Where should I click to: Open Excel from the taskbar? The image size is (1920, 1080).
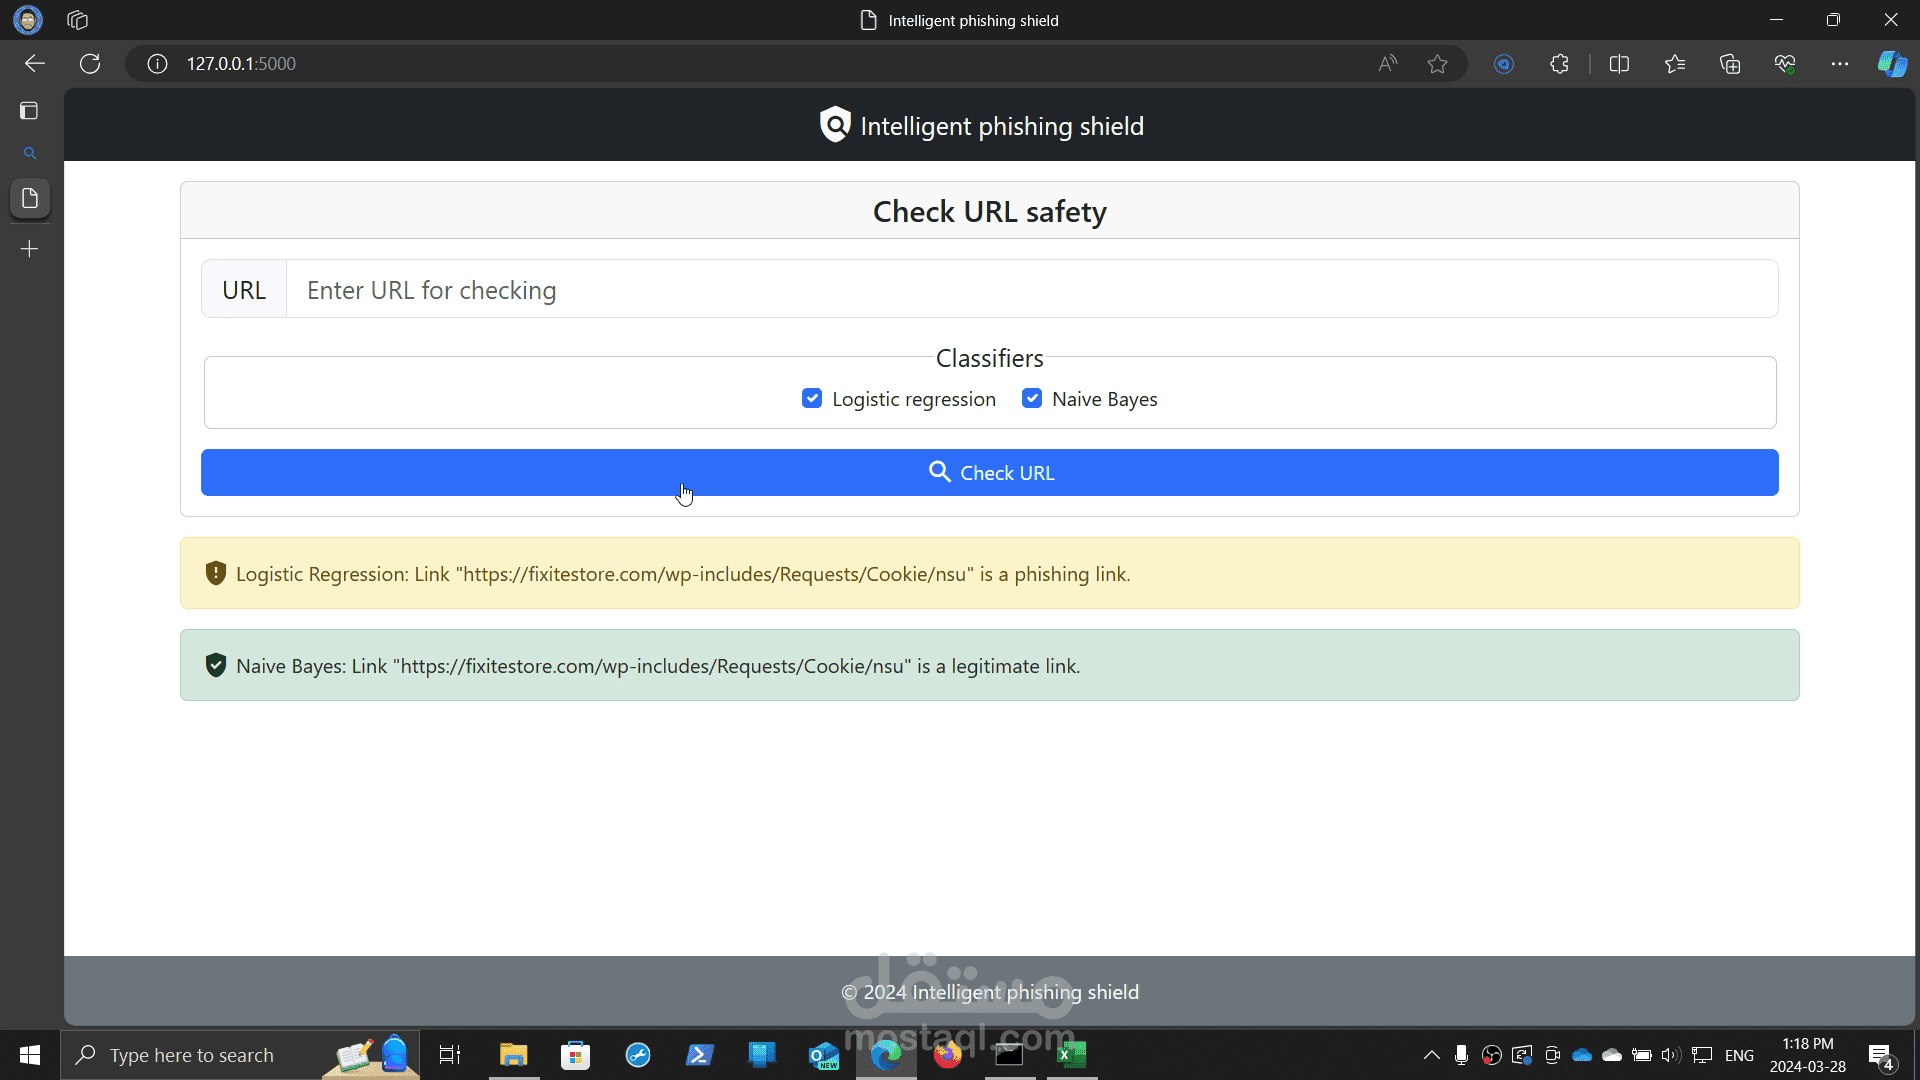(x=1072, y=1055)
